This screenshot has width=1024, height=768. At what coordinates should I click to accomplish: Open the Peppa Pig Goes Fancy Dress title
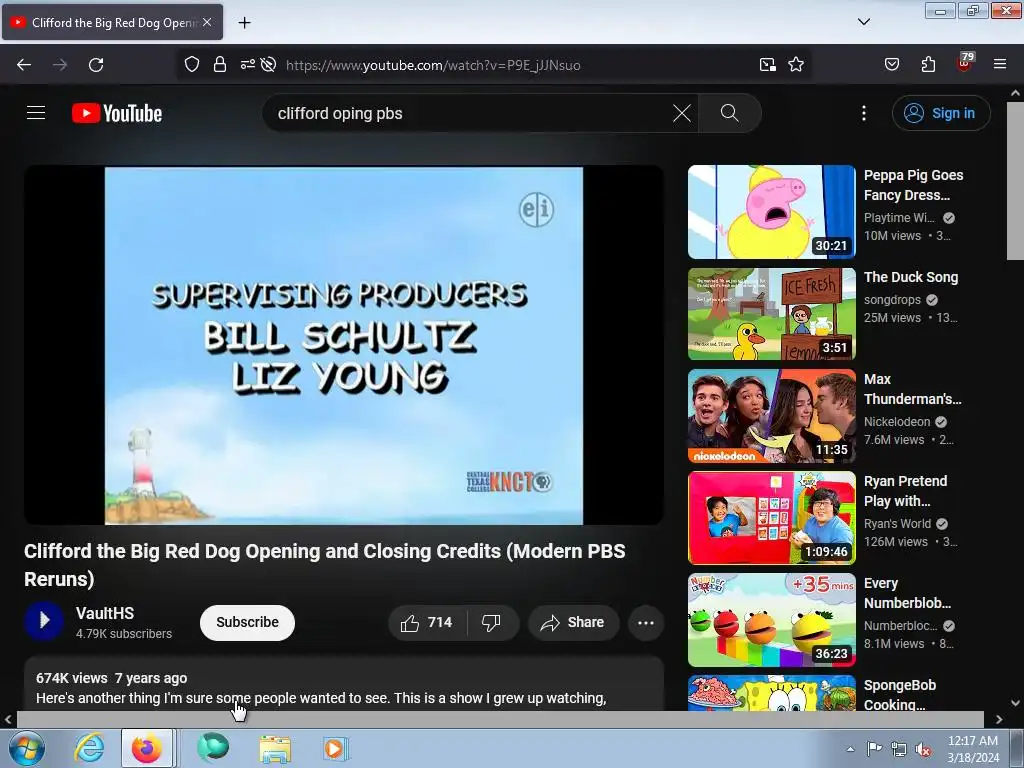click(x=913, y=185)
